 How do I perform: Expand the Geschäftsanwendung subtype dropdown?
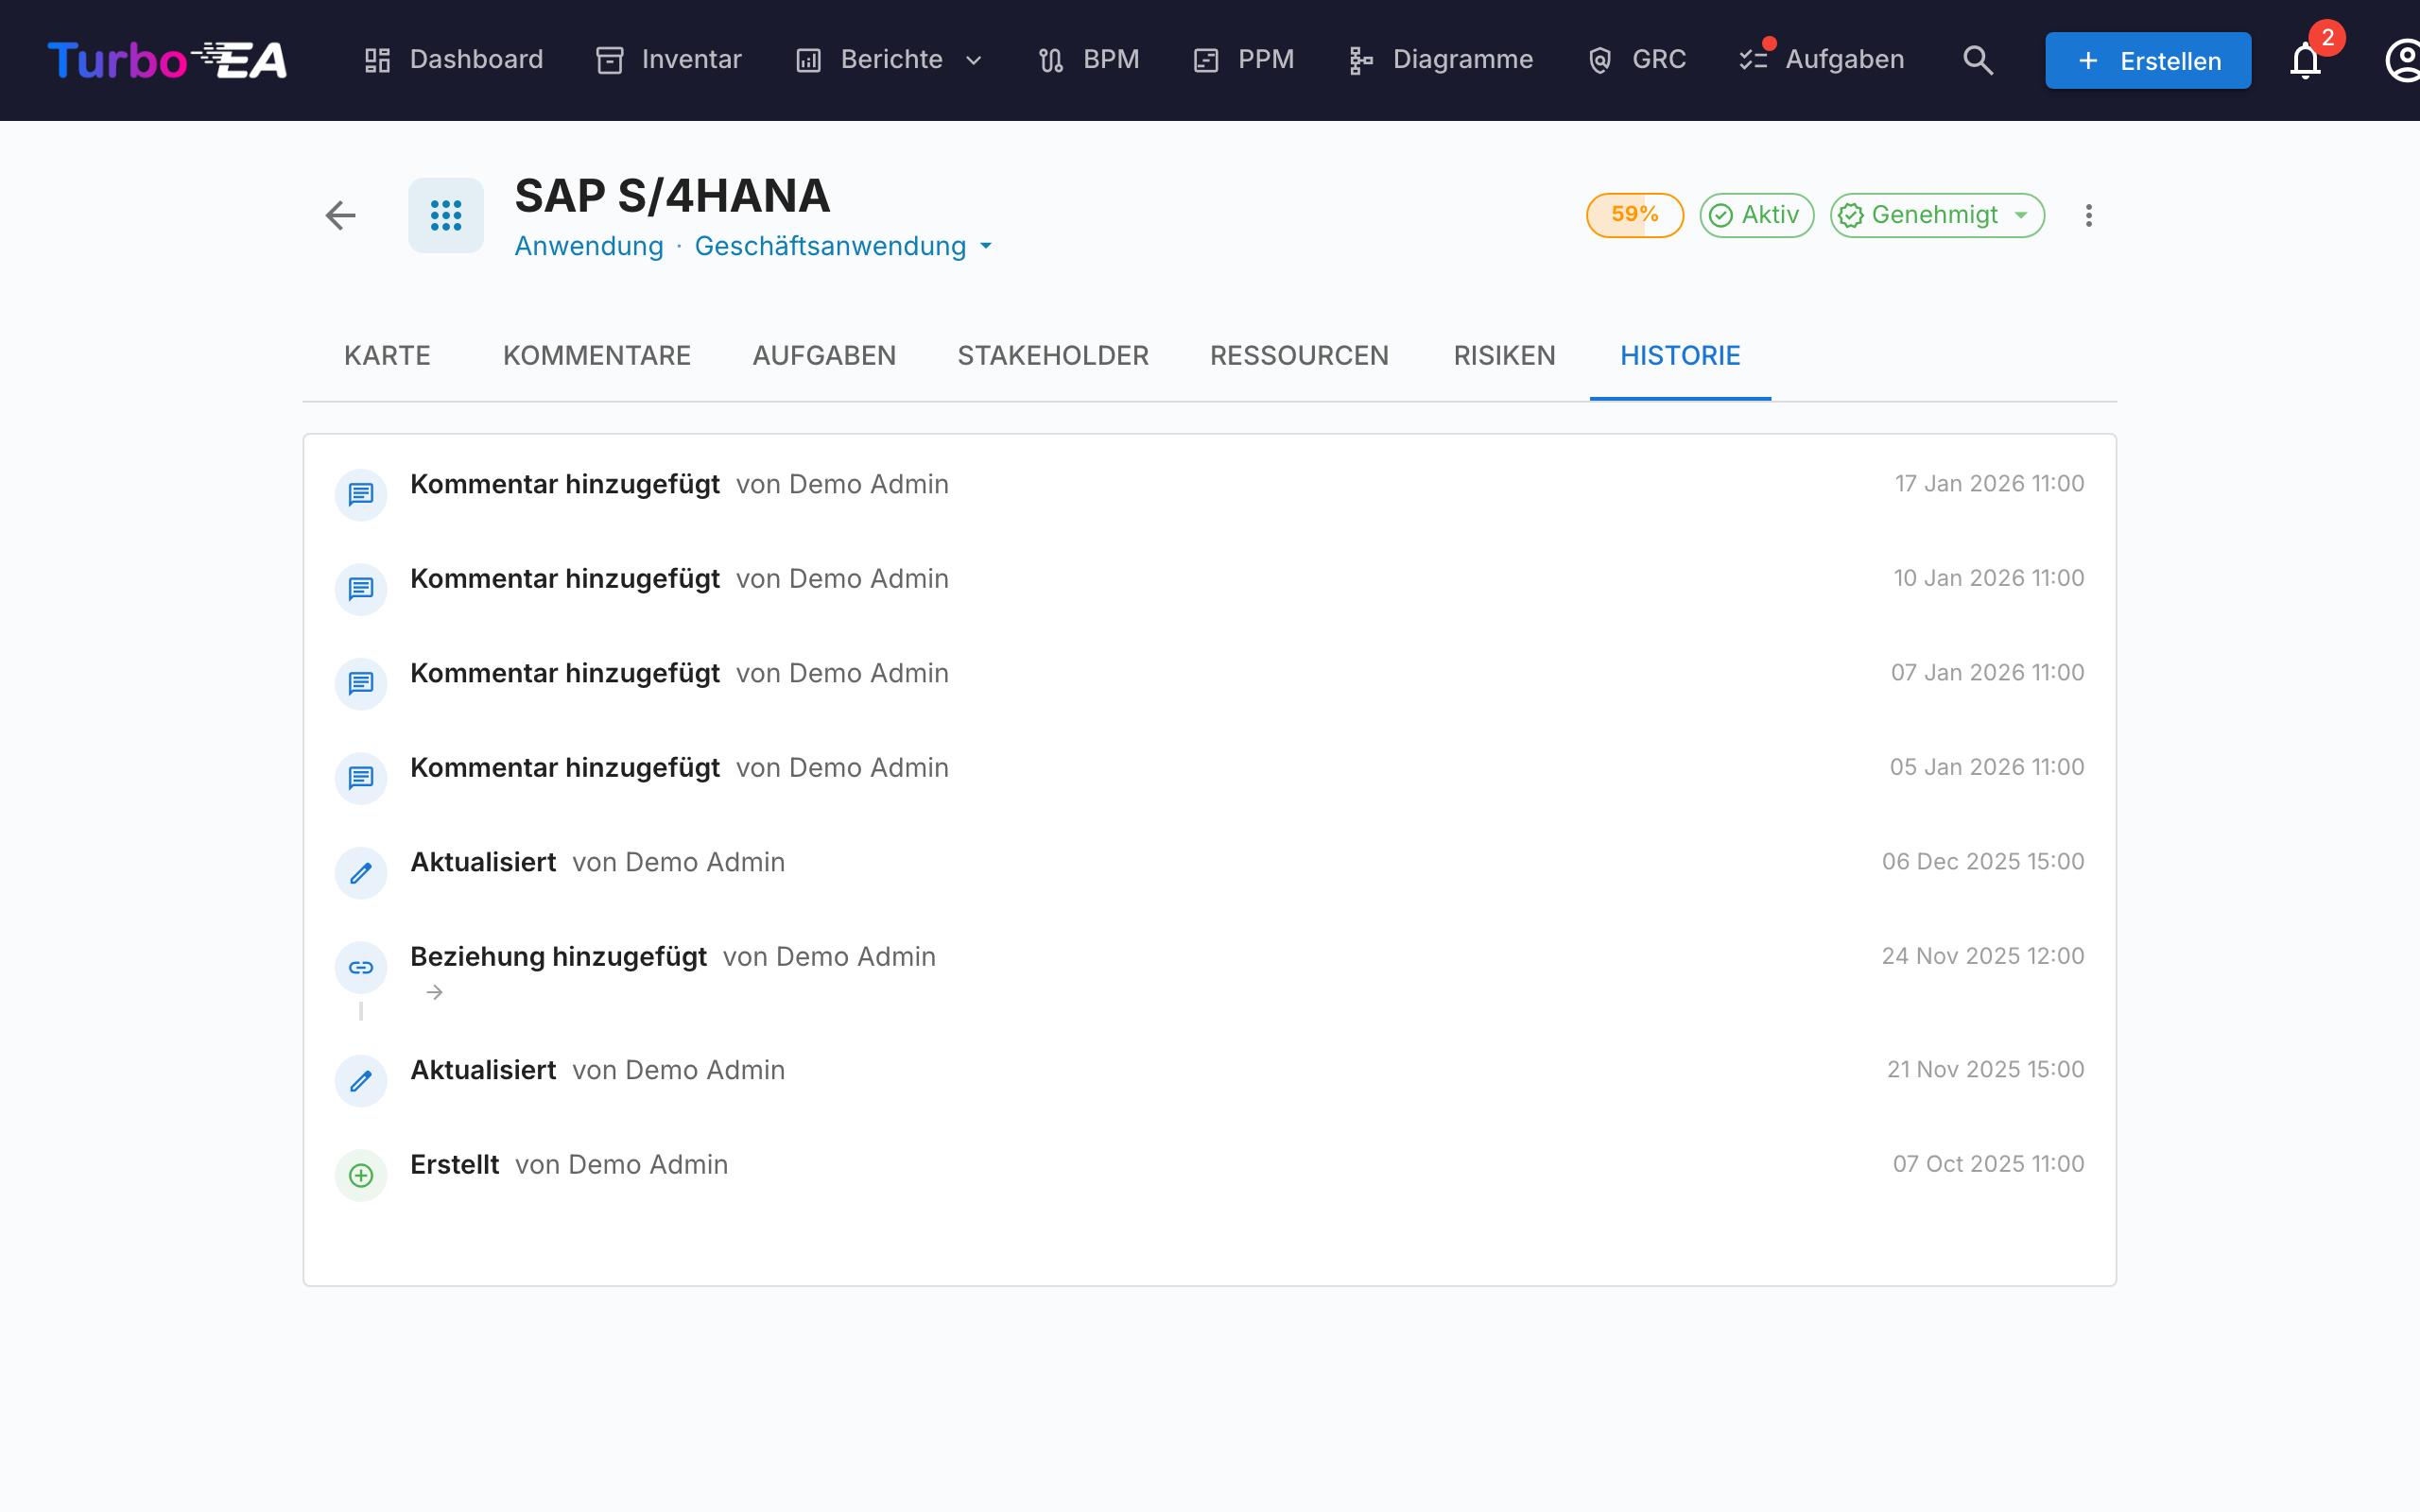[843, 246]
